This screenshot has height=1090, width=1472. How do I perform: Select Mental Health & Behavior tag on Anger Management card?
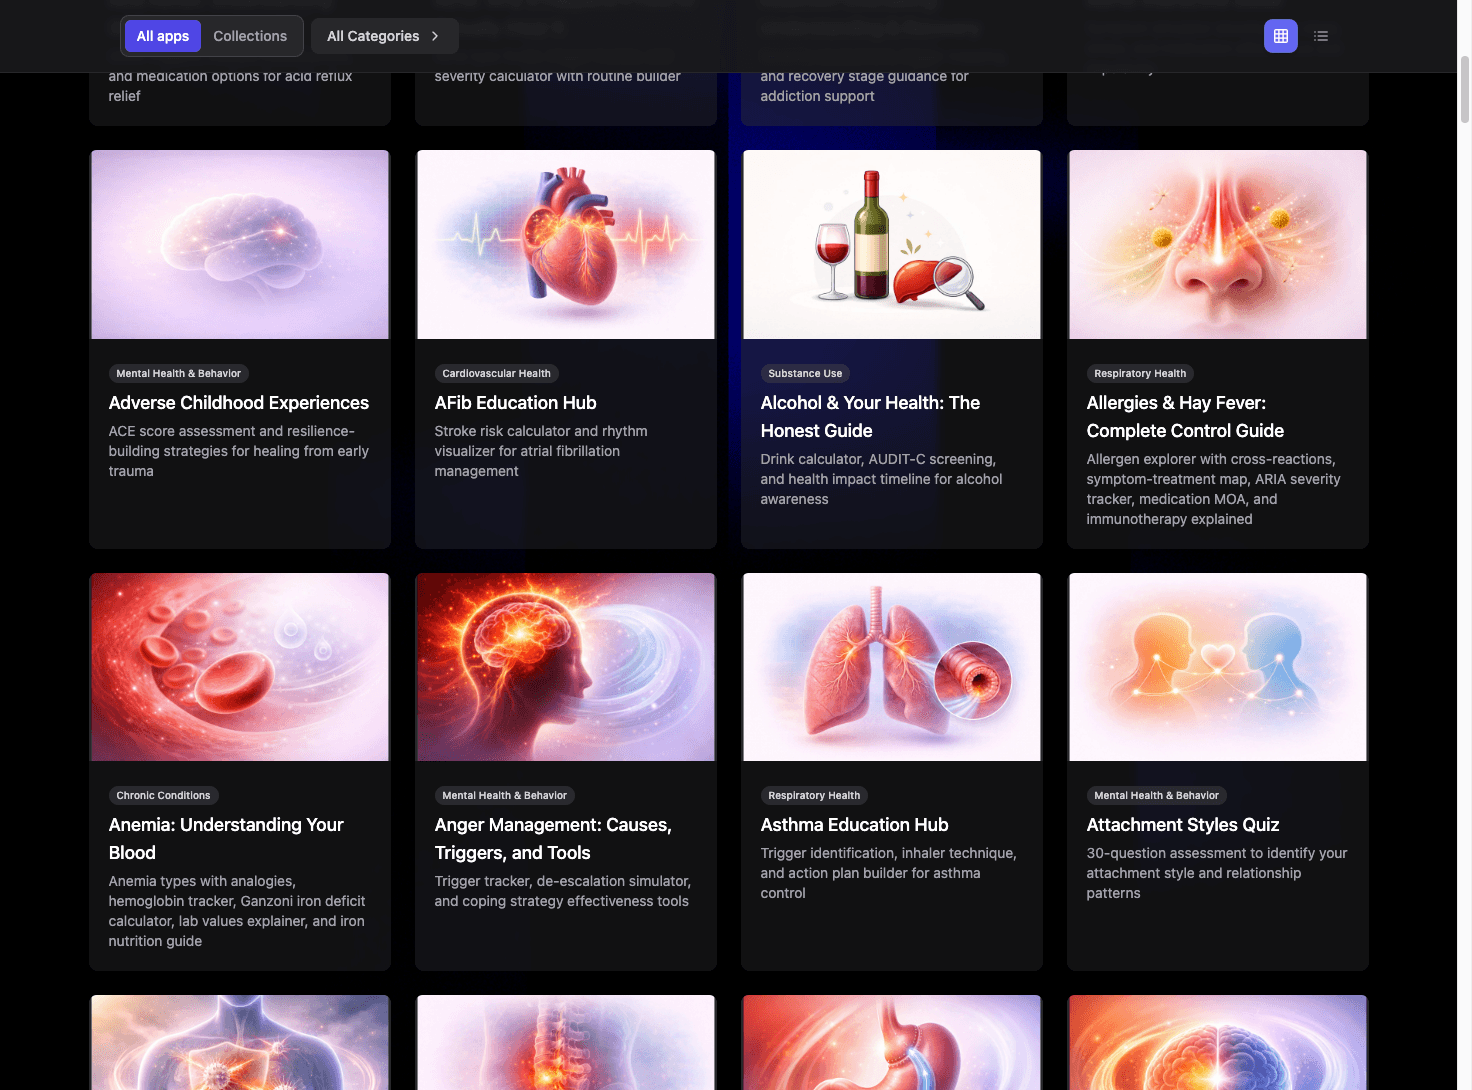click(504, 796)
